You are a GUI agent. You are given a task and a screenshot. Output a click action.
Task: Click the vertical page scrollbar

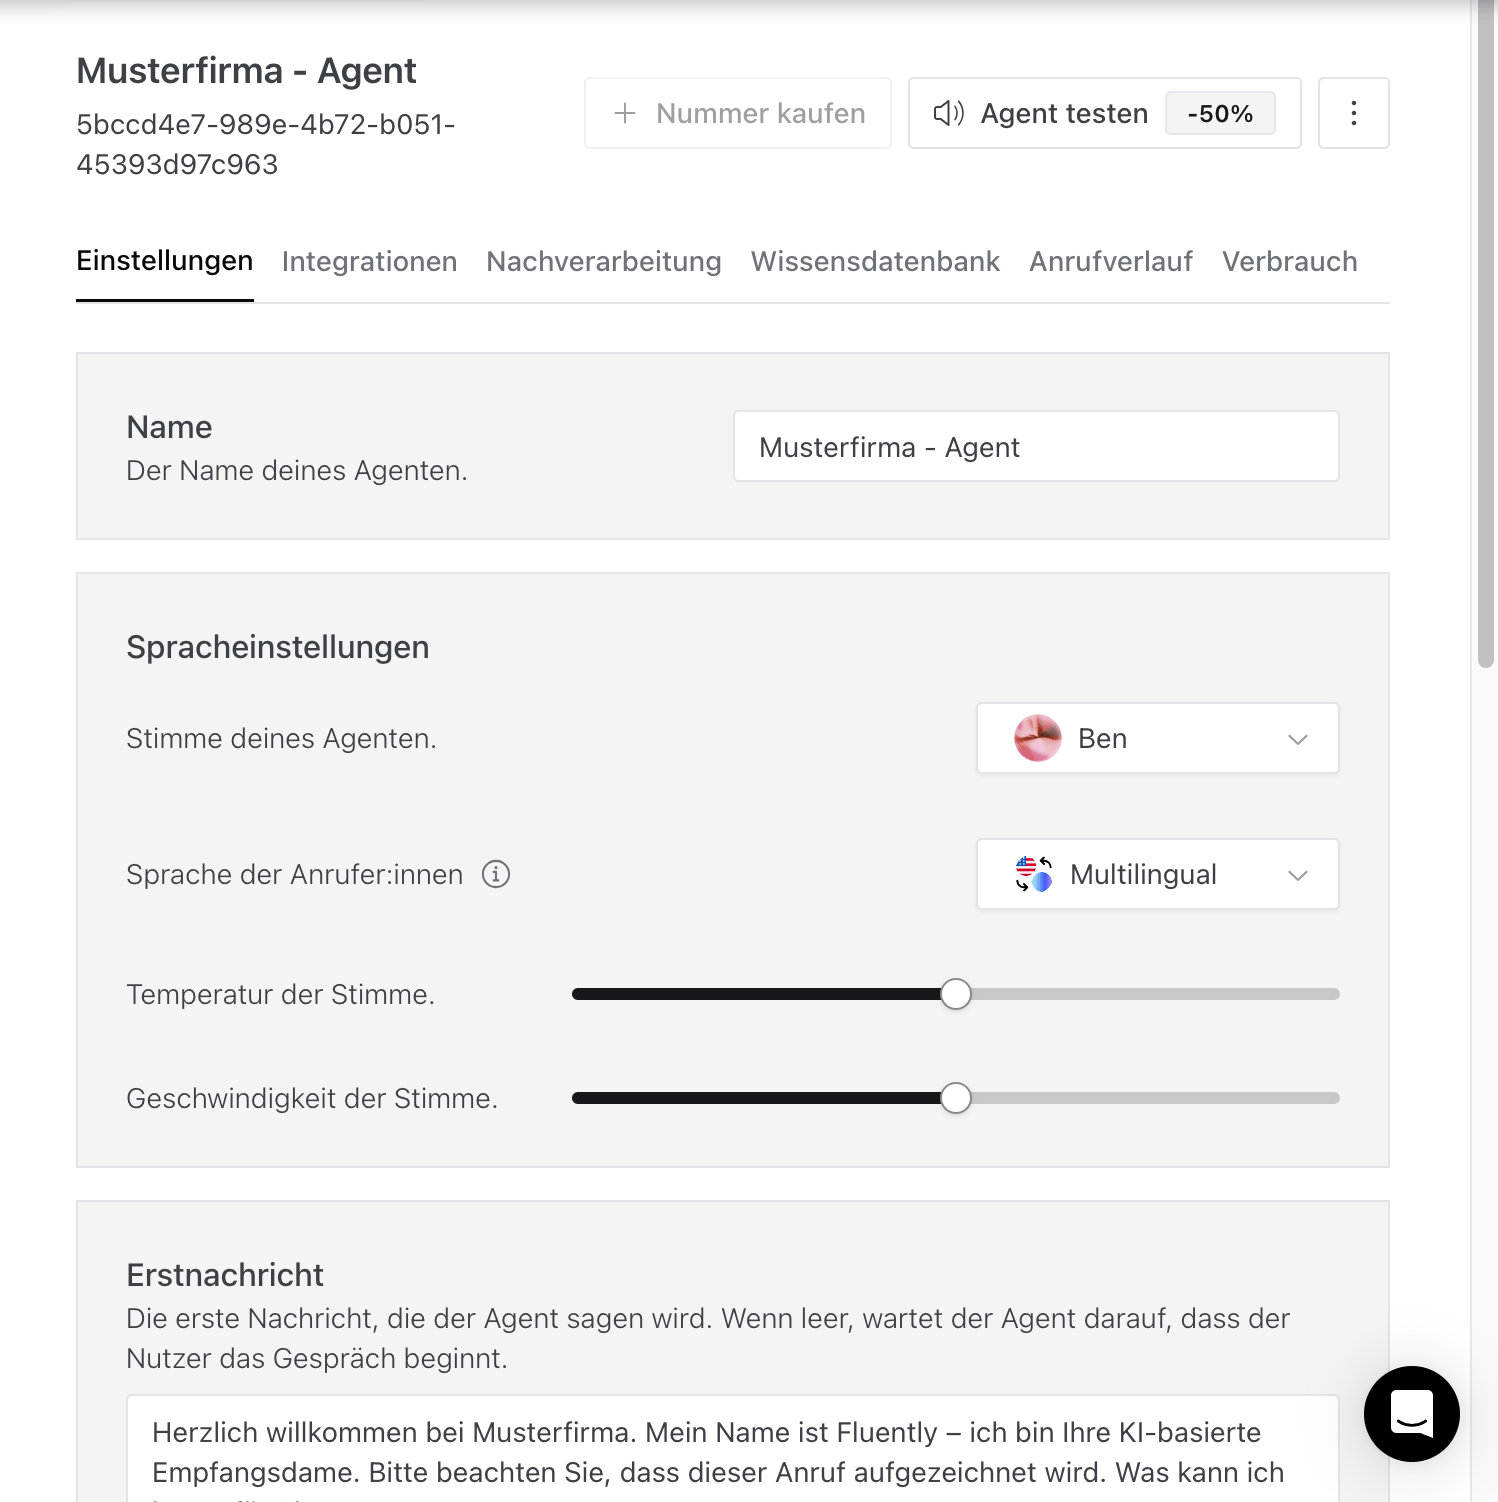tap(1486, 334)
